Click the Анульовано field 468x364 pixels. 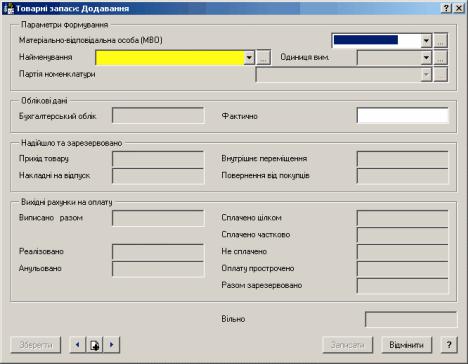158,269
